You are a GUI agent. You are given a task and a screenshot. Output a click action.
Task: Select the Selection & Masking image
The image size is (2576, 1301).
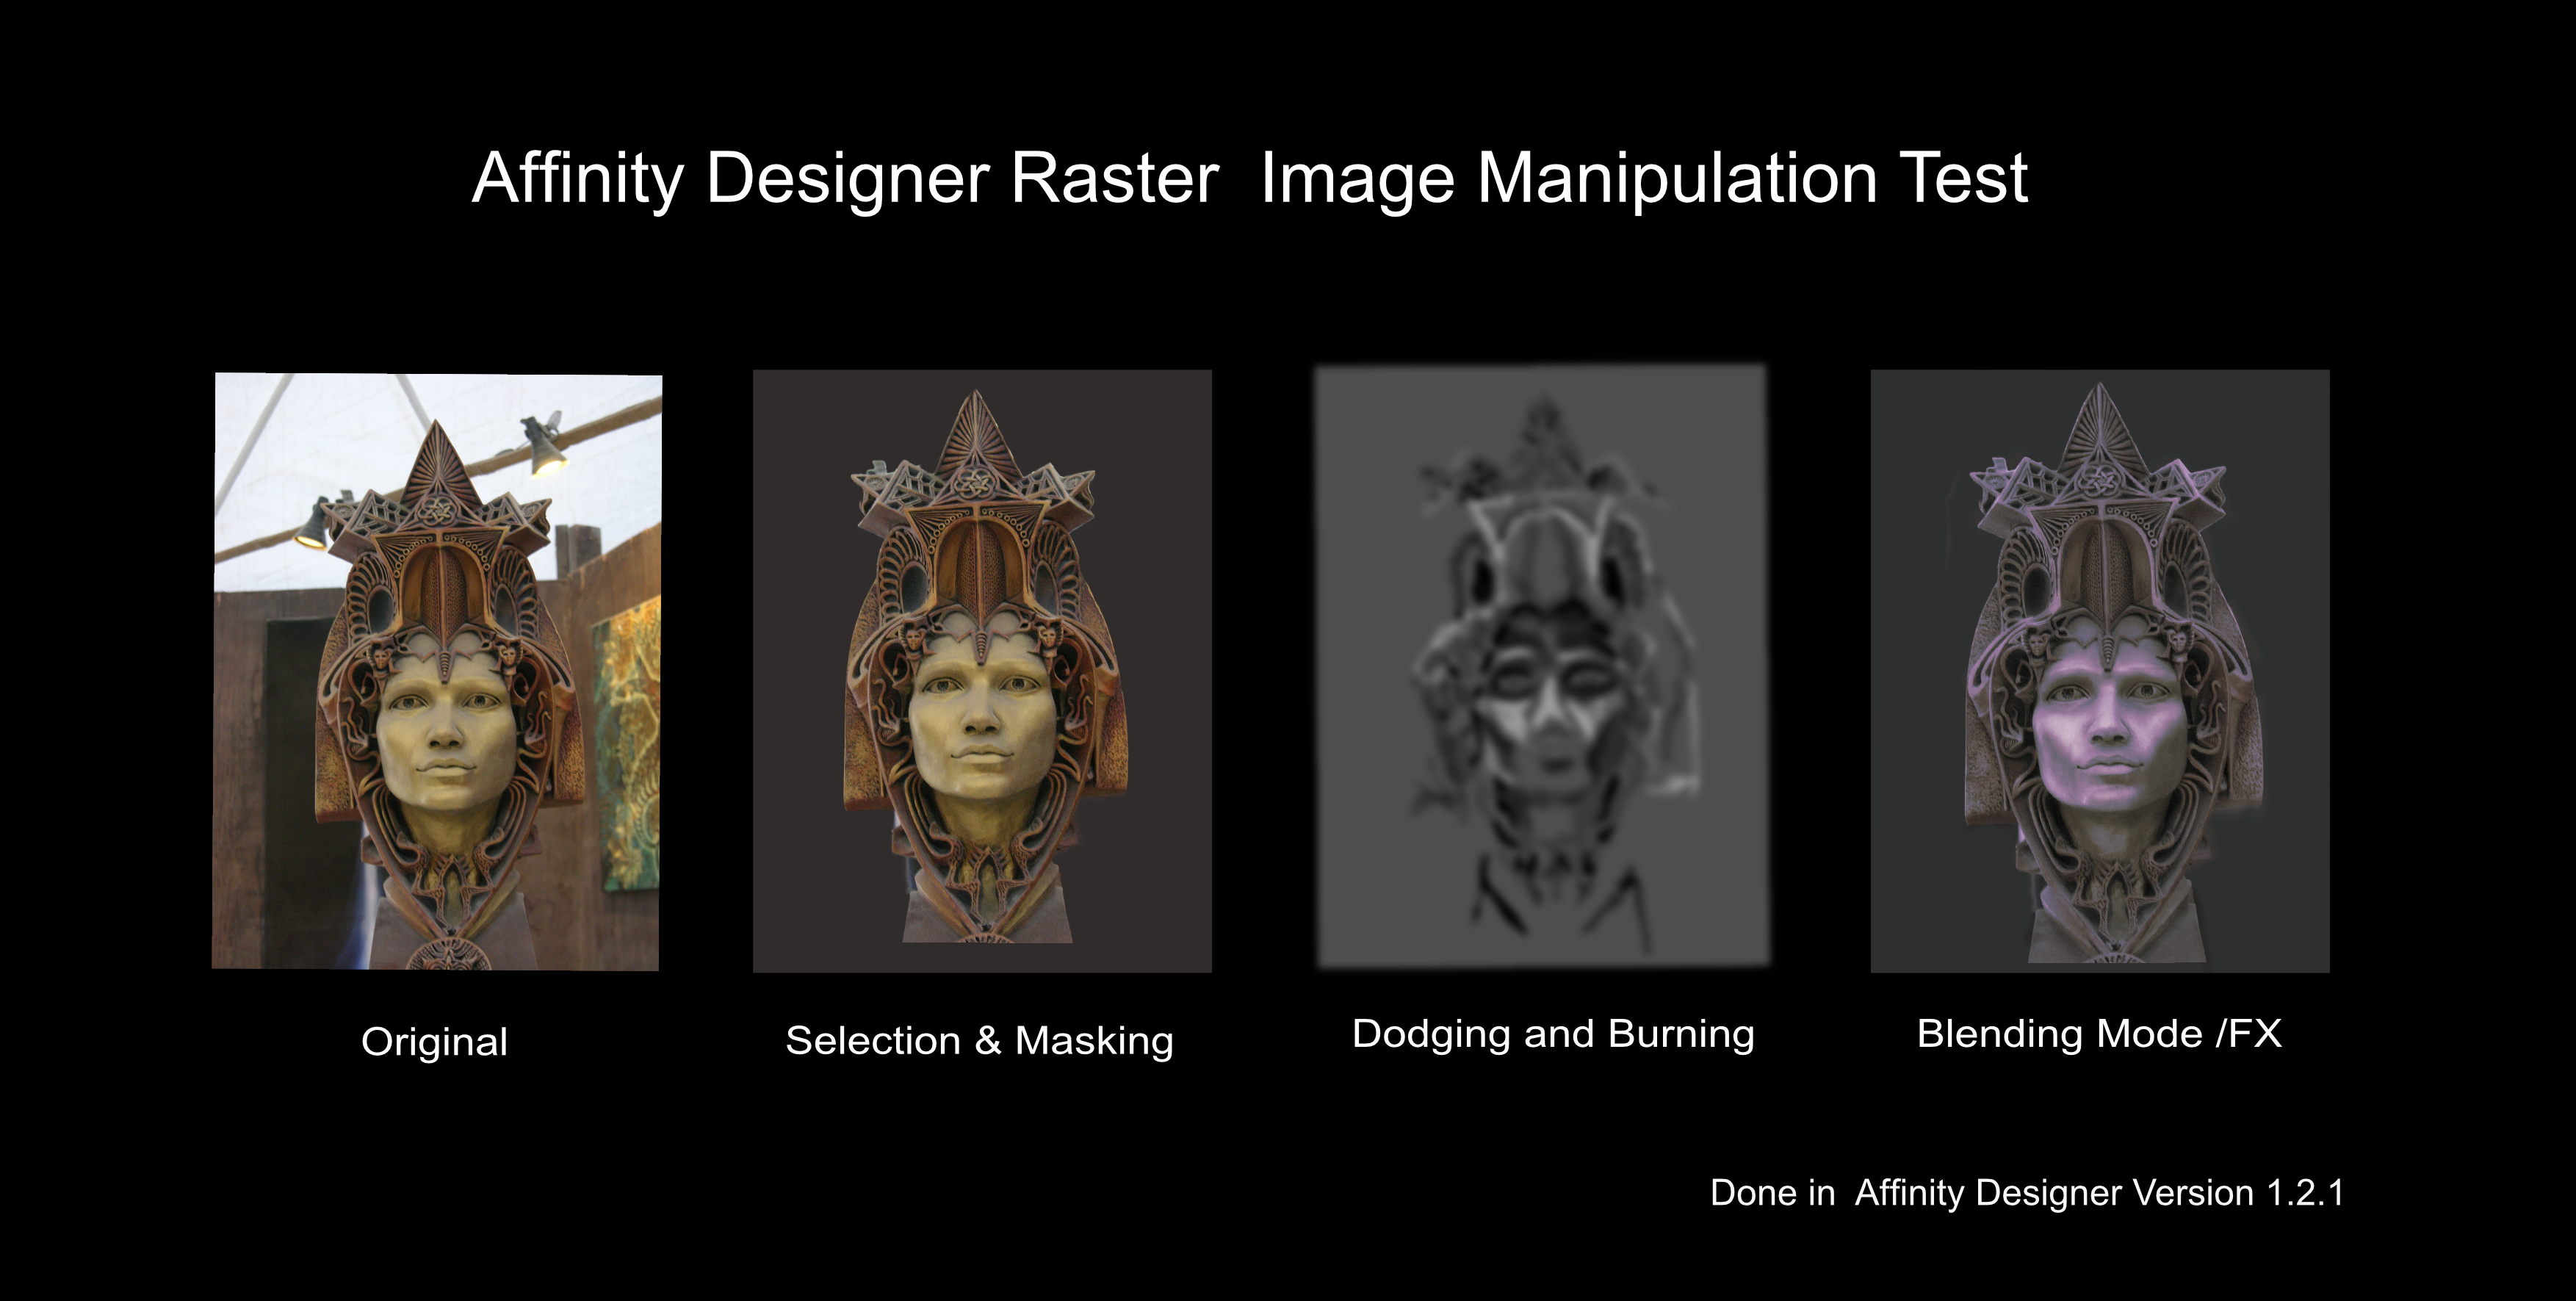982,670
